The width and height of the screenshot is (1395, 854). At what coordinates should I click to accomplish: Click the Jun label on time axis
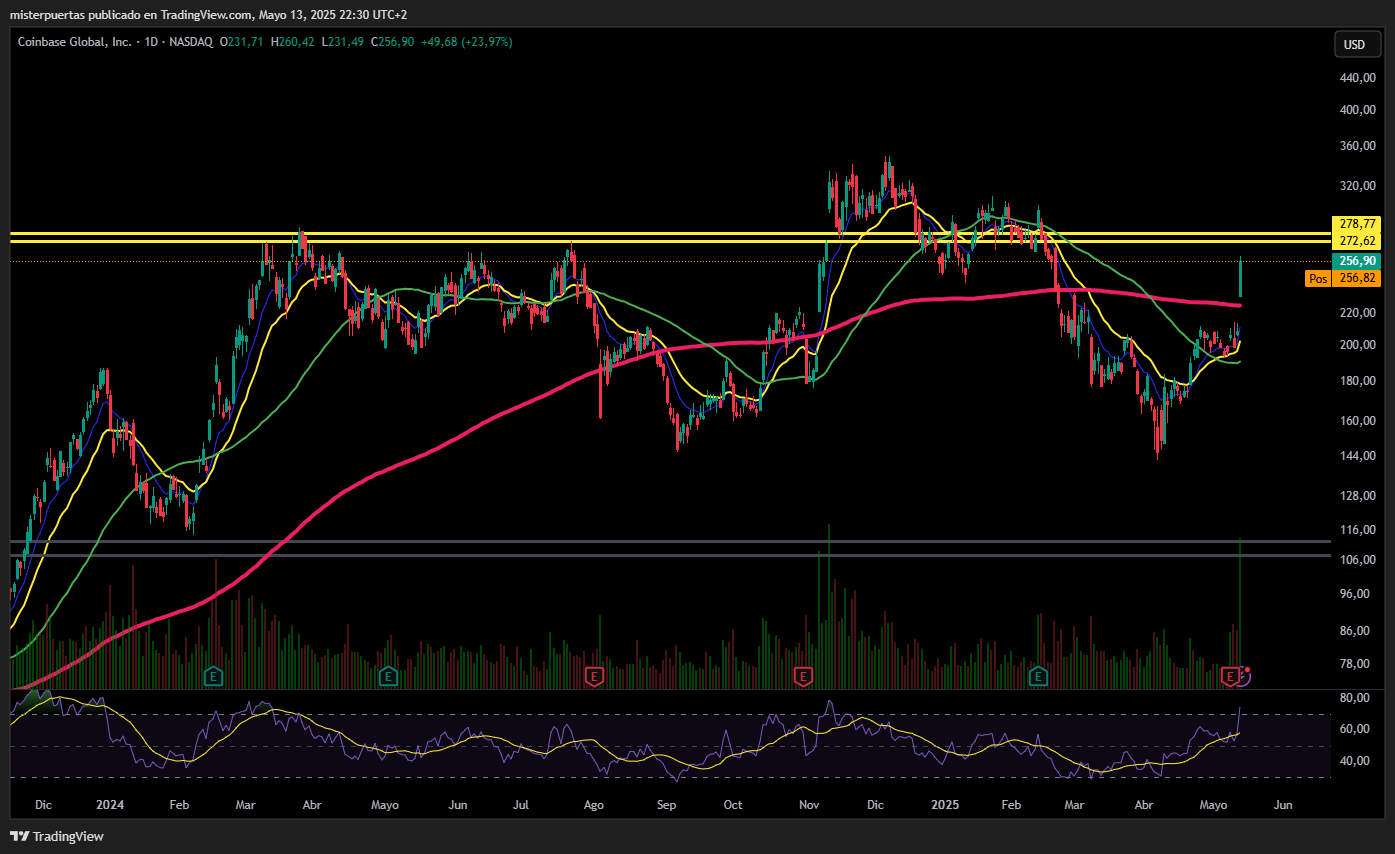pos(1283,804)
